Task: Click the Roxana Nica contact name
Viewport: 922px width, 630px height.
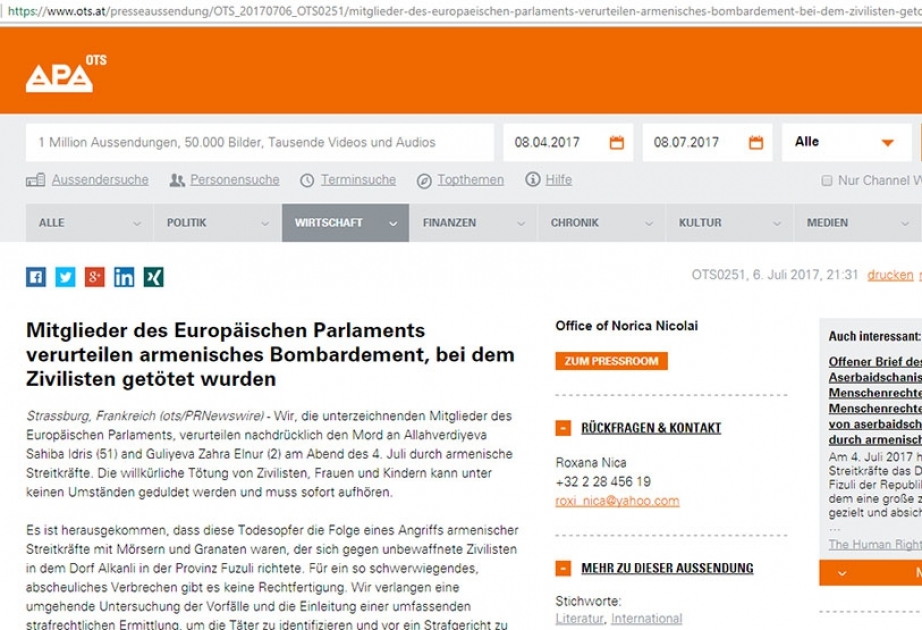Action: pyautogui.click(x=591, y=463)
